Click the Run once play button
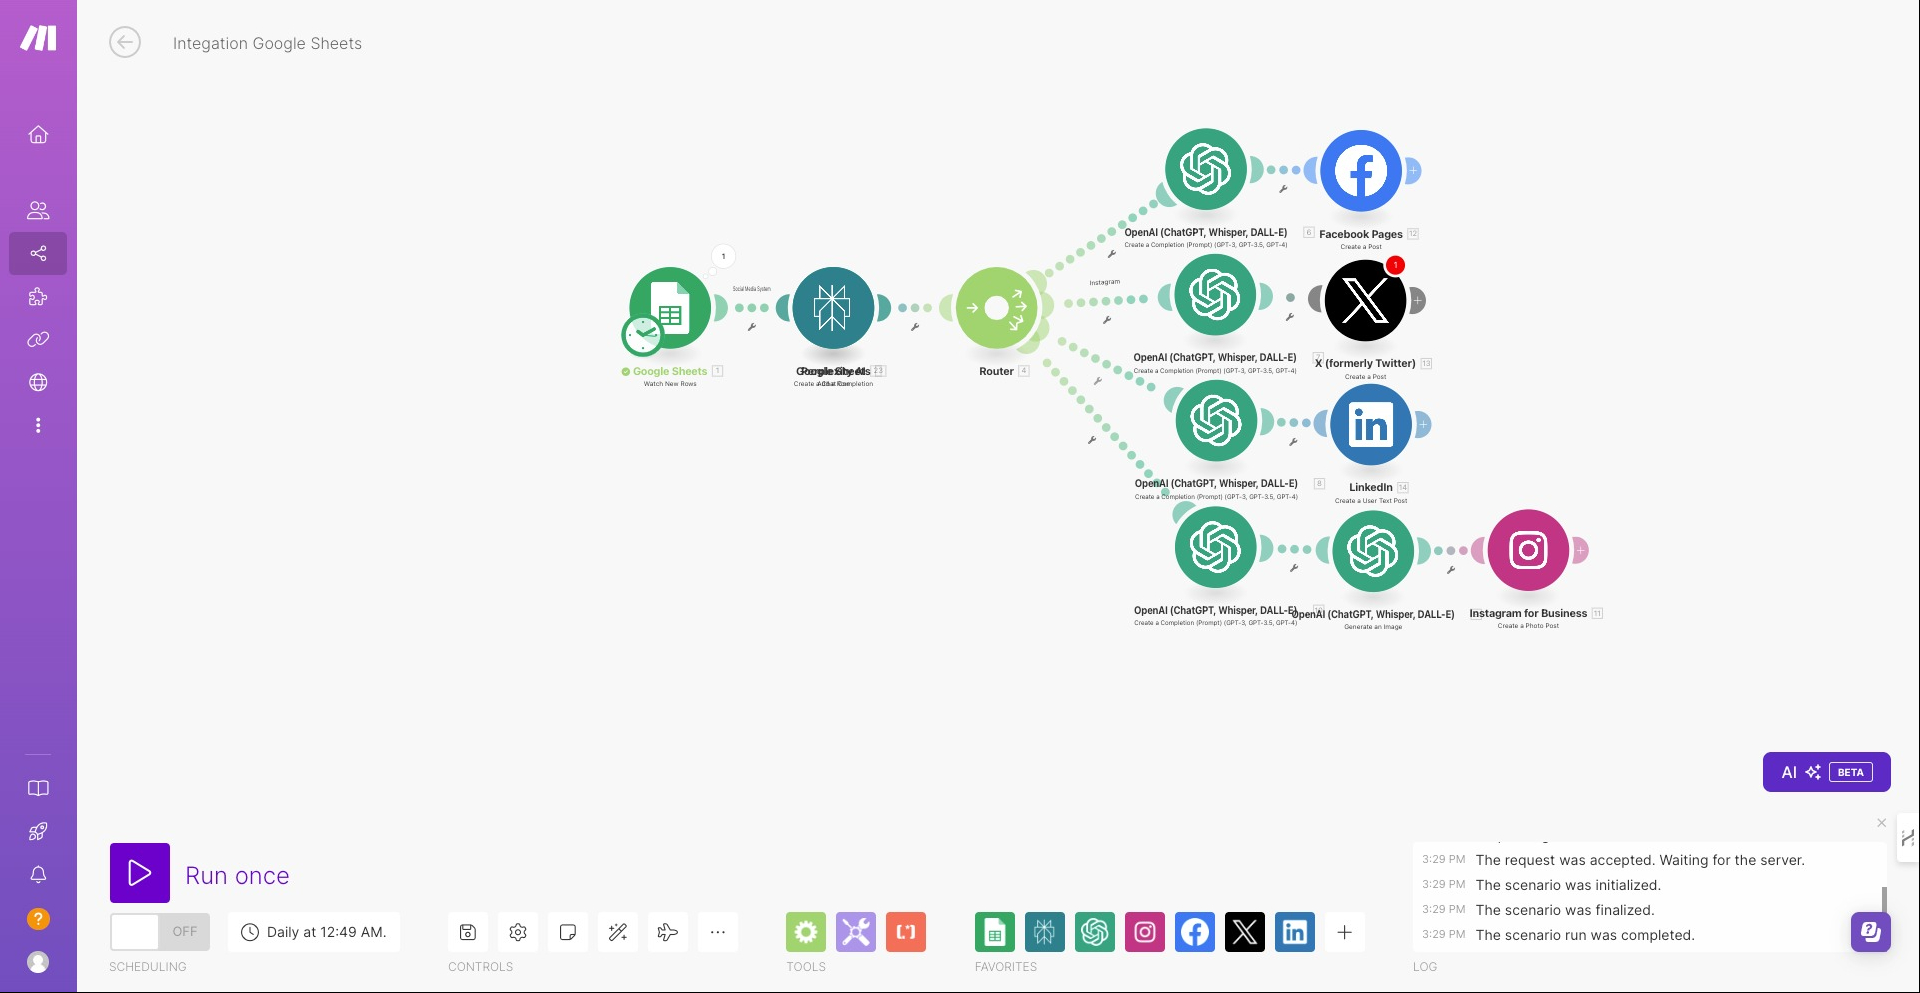The image size is (1920, 993). (x=140, y=873)
